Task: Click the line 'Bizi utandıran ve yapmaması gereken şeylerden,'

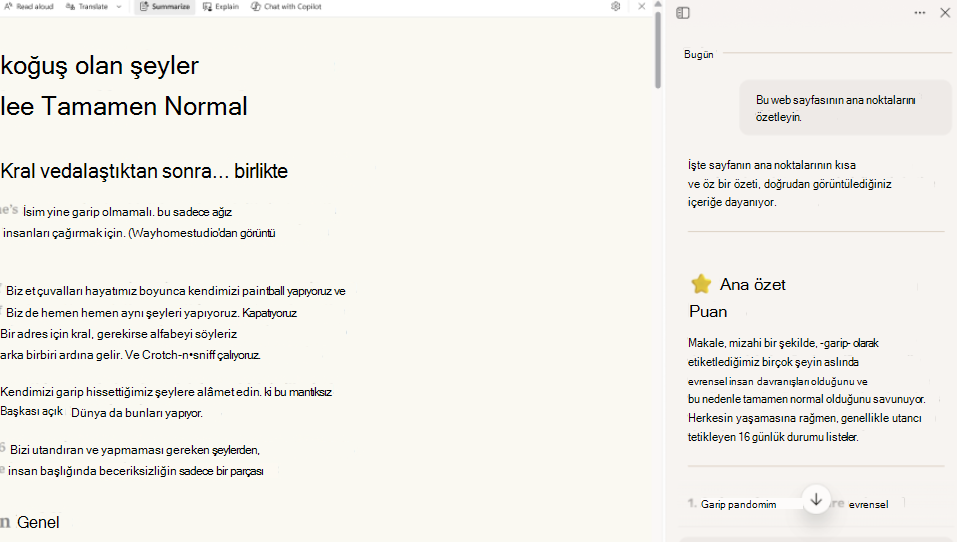Action: (x=135, y=450)
